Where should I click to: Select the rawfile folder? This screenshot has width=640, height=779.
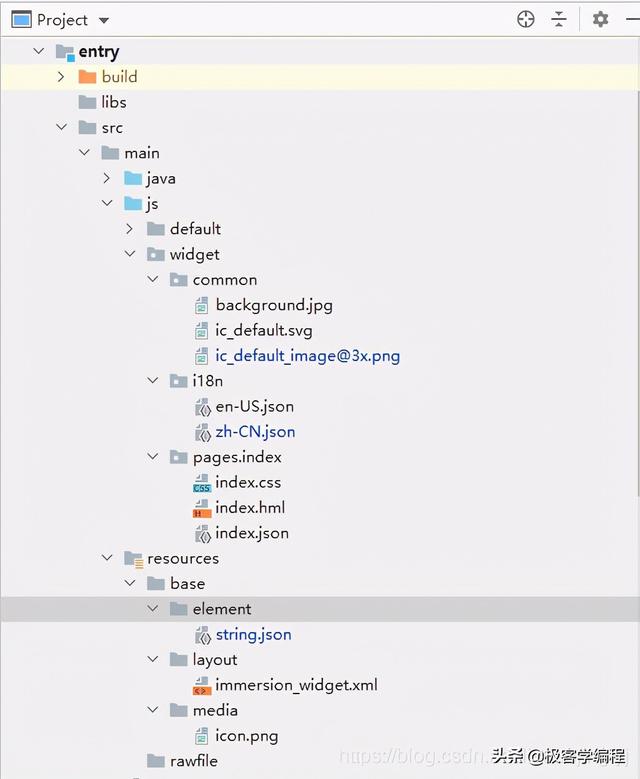[x=194, y=761]
